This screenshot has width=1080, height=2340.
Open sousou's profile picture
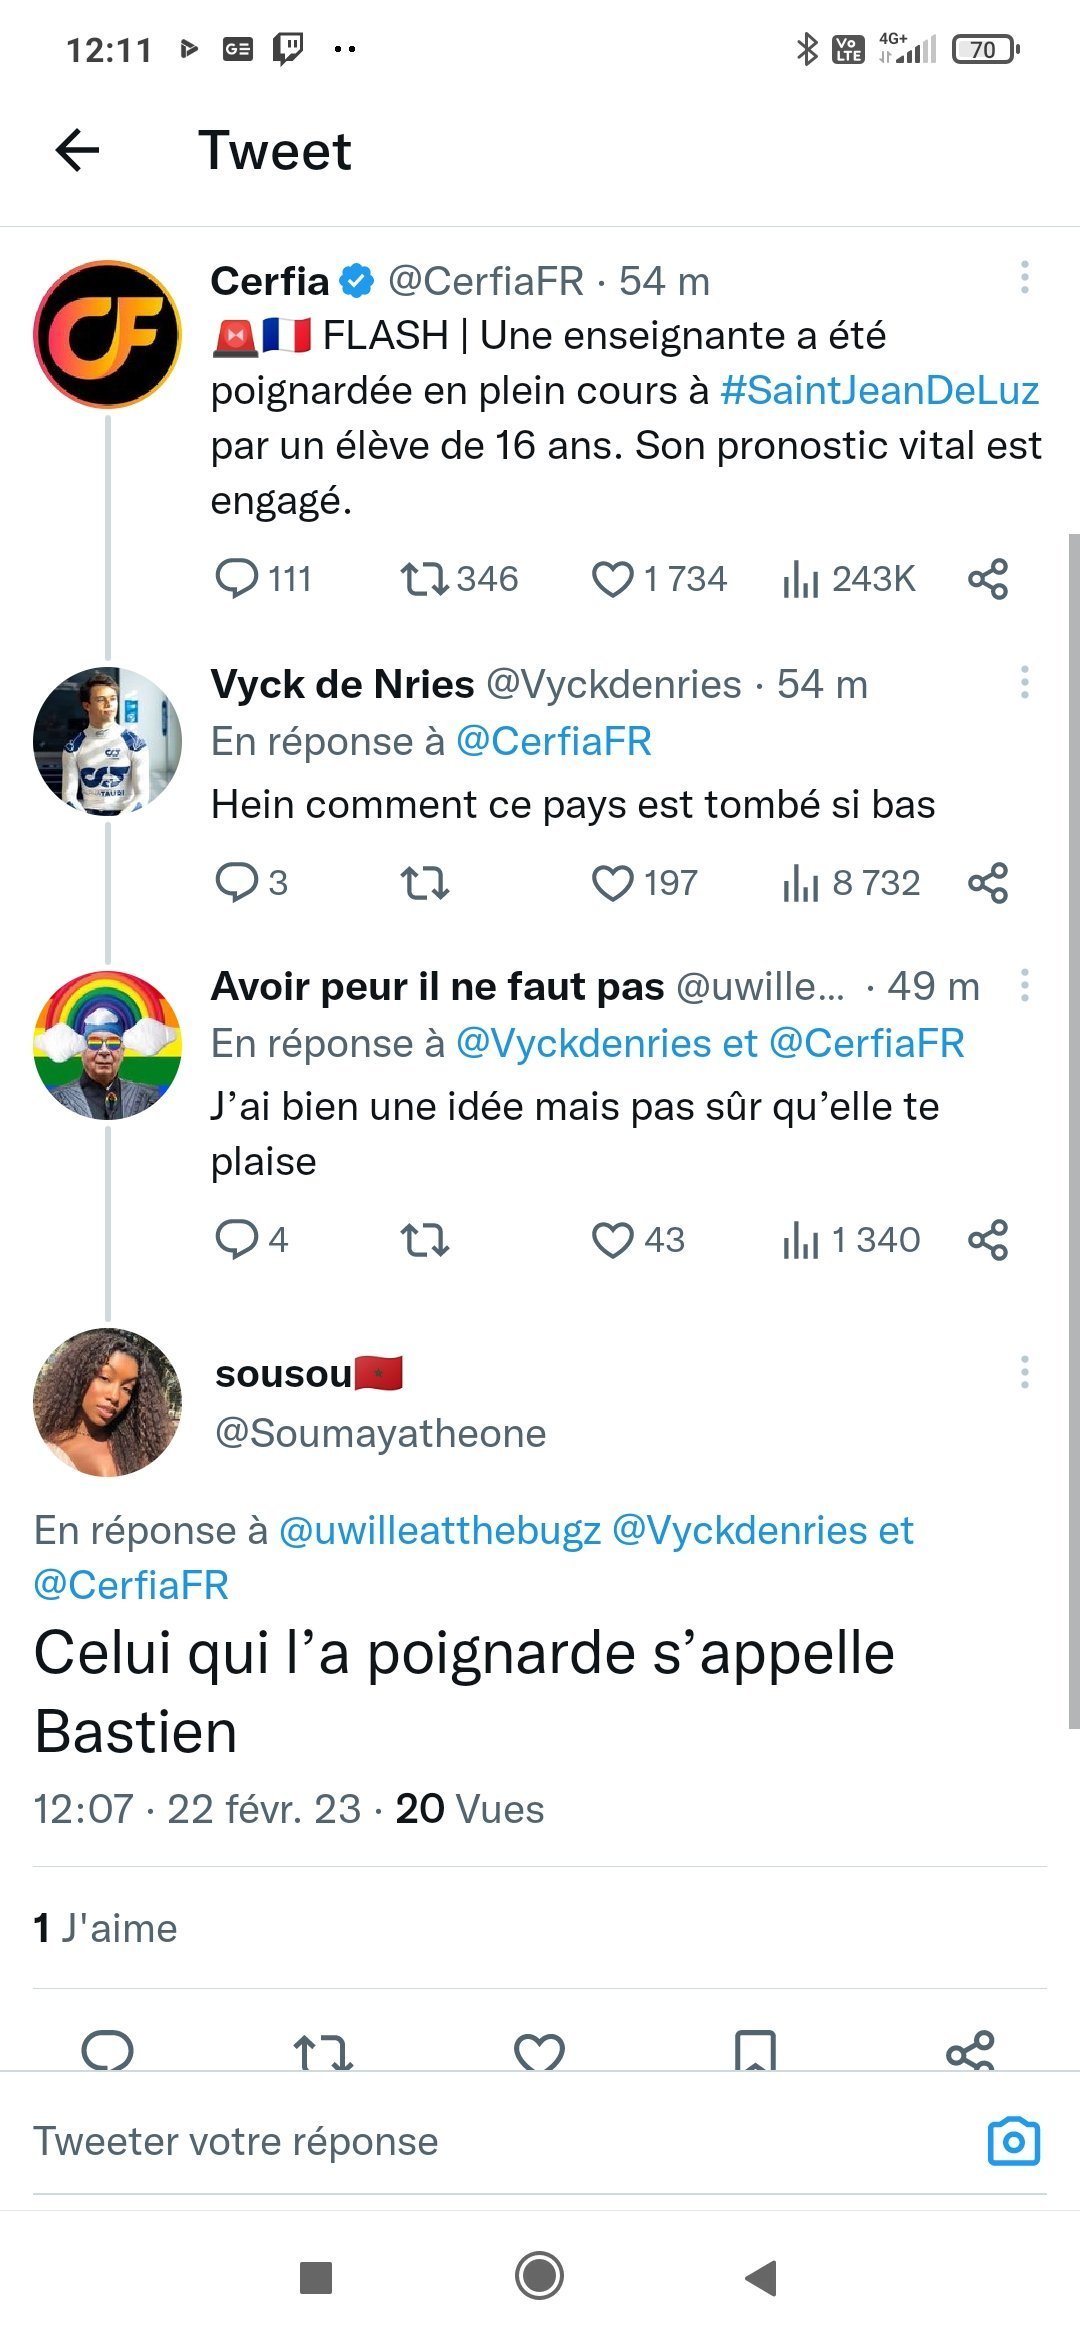coord(108,1402)
